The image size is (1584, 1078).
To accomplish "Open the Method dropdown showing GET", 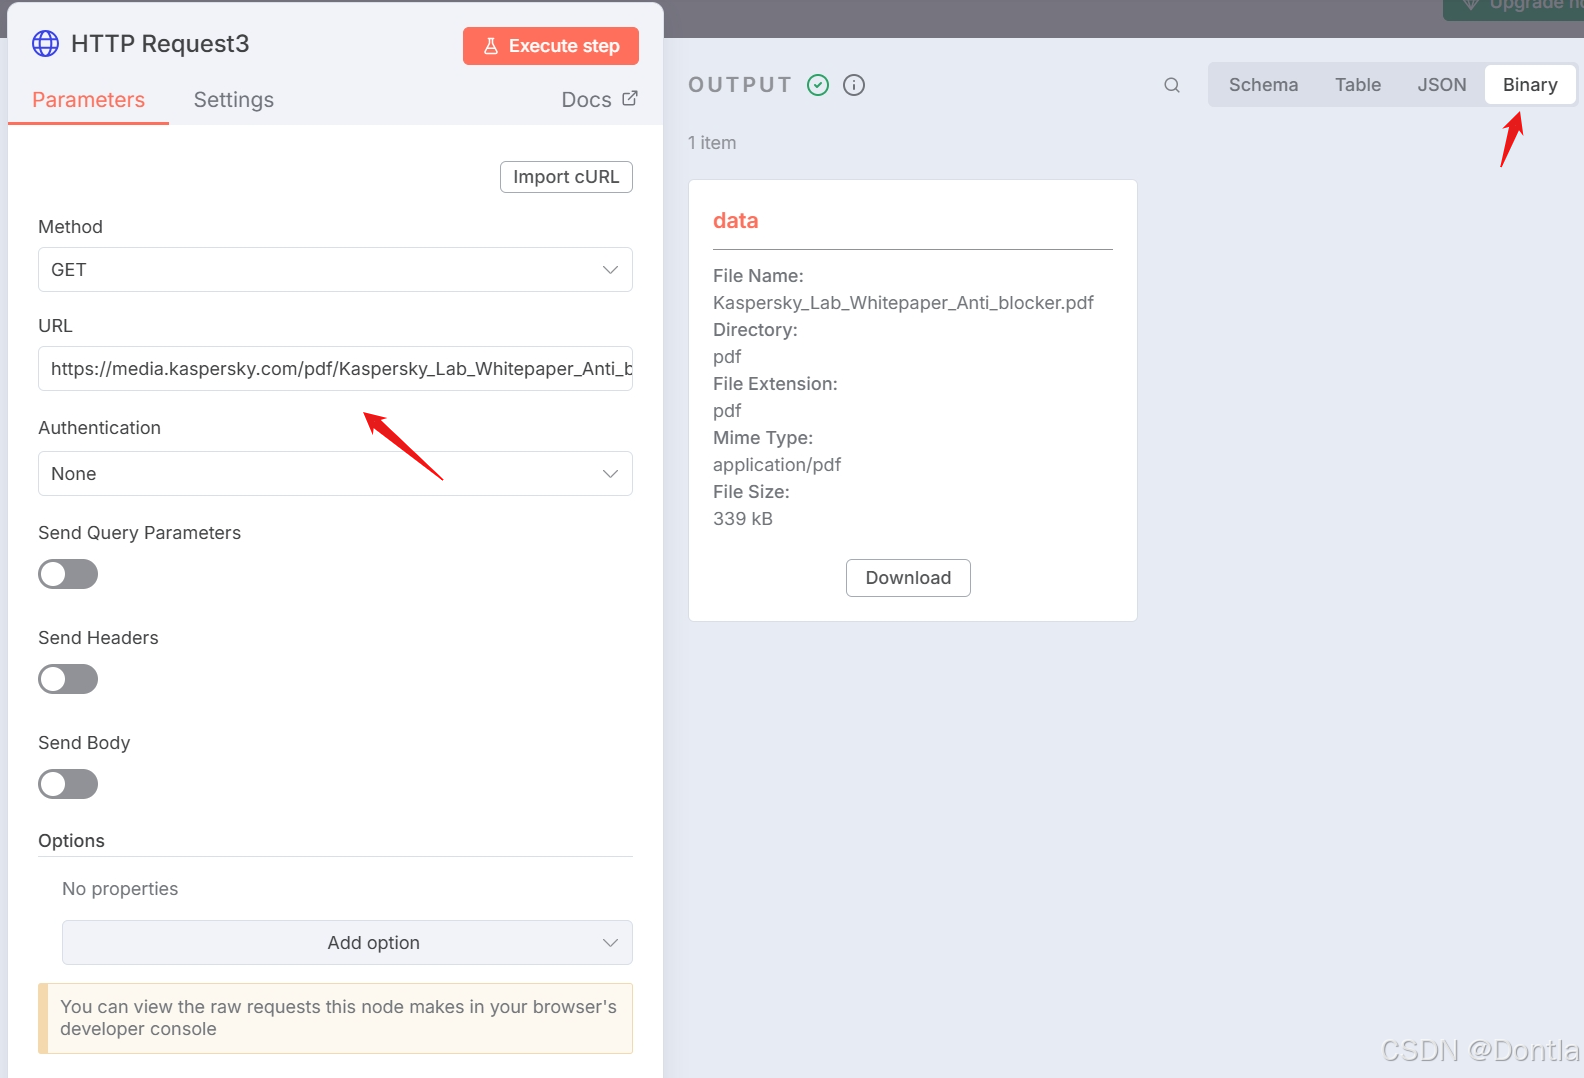I will (x=335, y=270).
